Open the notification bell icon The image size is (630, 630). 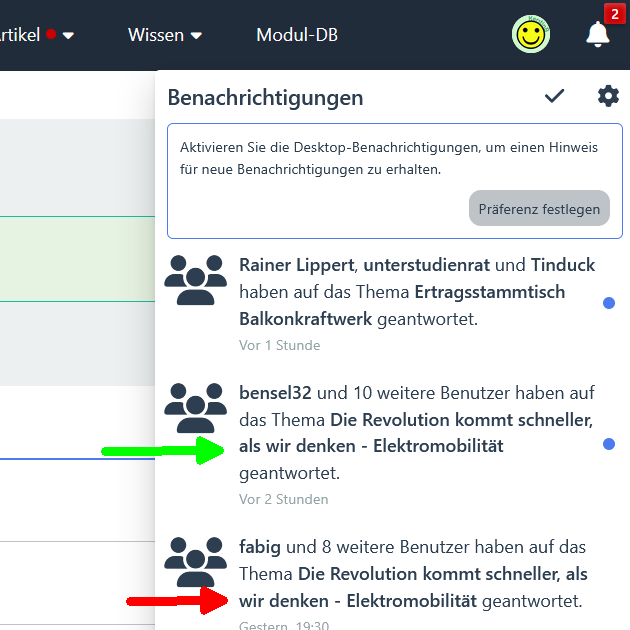pos(597,35)
